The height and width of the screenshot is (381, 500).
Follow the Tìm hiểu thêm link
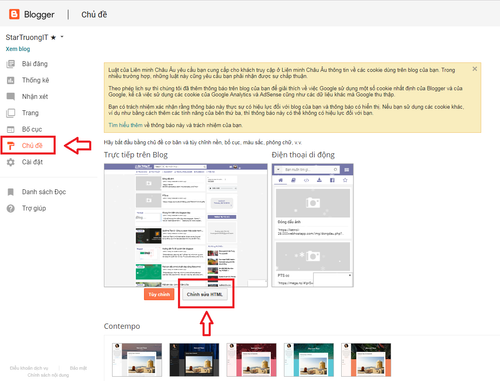coord(125,125)
